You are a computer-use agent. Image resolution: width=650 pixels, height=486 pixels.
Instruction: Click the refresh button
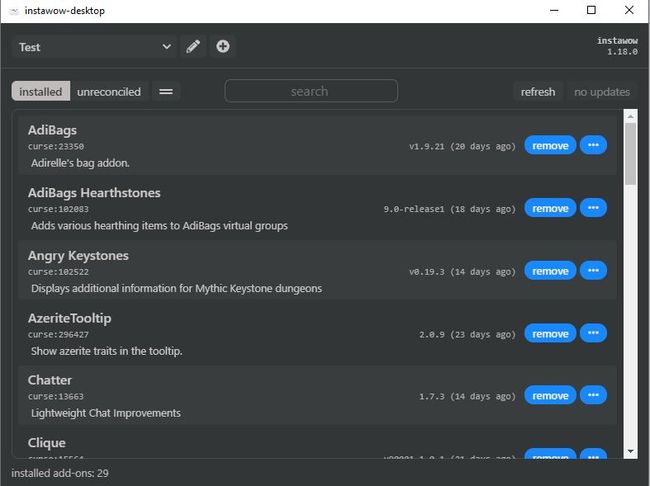tap(537, 92)
